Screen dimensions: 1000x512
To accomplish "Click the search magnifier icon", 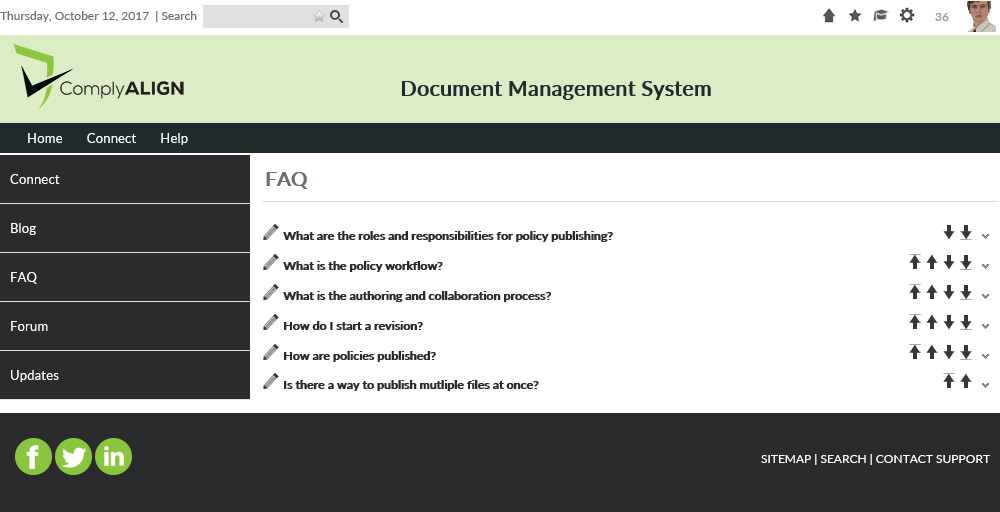I will pyautogui.click(x=337, y=17).
